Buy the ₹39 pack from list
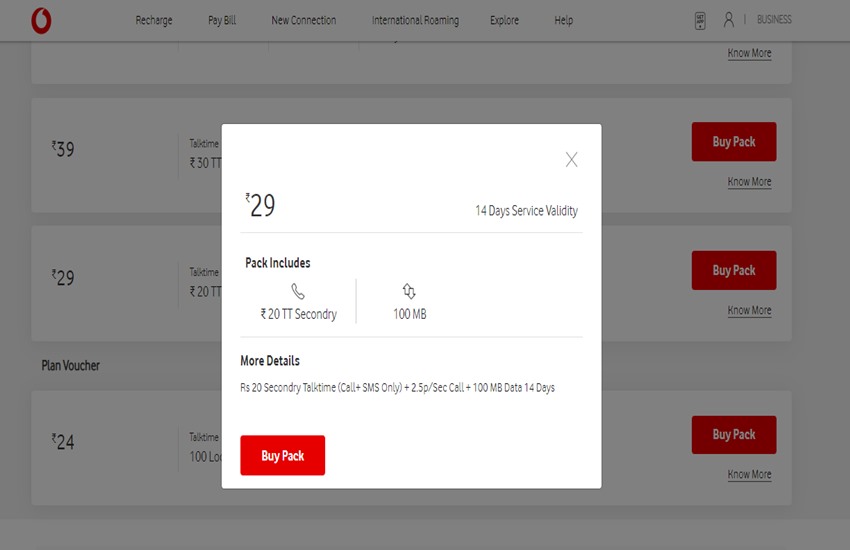 (x=733, y=142)
